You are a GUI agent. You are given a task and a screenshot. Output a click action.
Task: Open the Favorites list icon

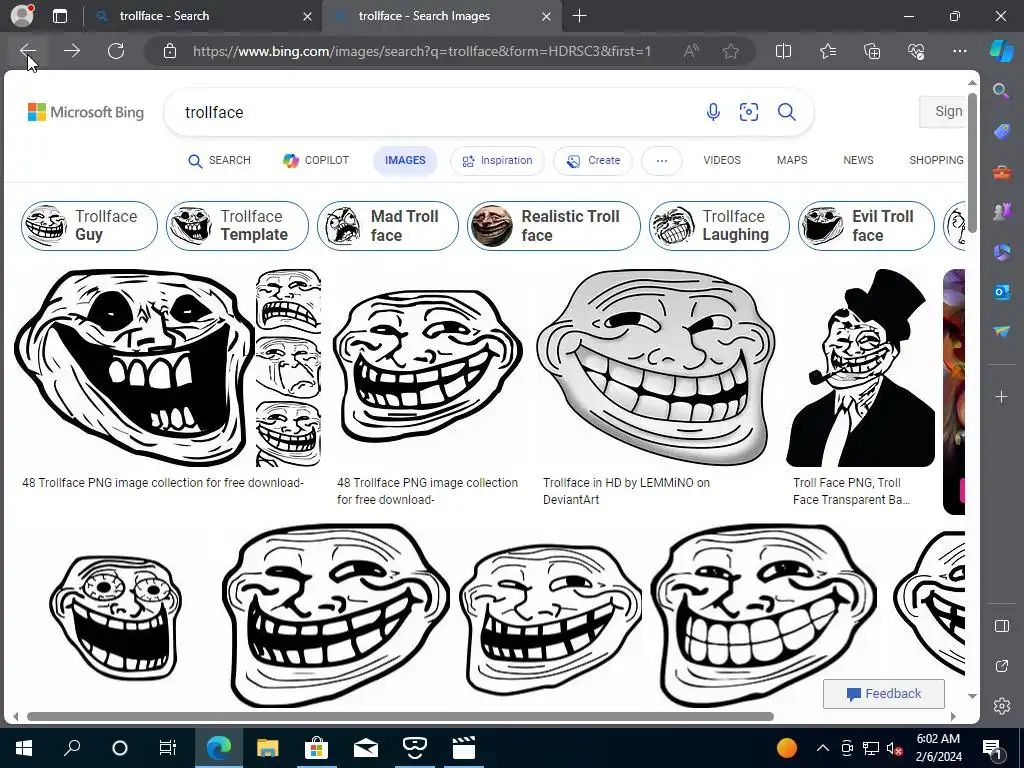pos(827,51)
